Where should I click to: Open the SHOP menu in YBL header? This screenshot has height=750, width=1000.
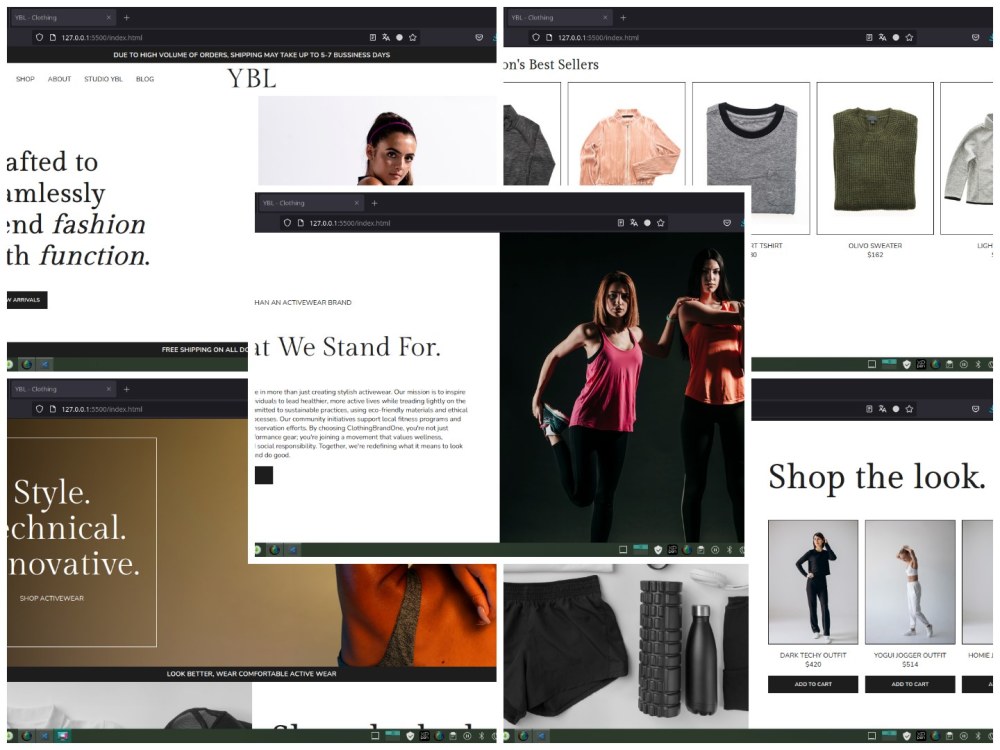click(x=25, y=79)
